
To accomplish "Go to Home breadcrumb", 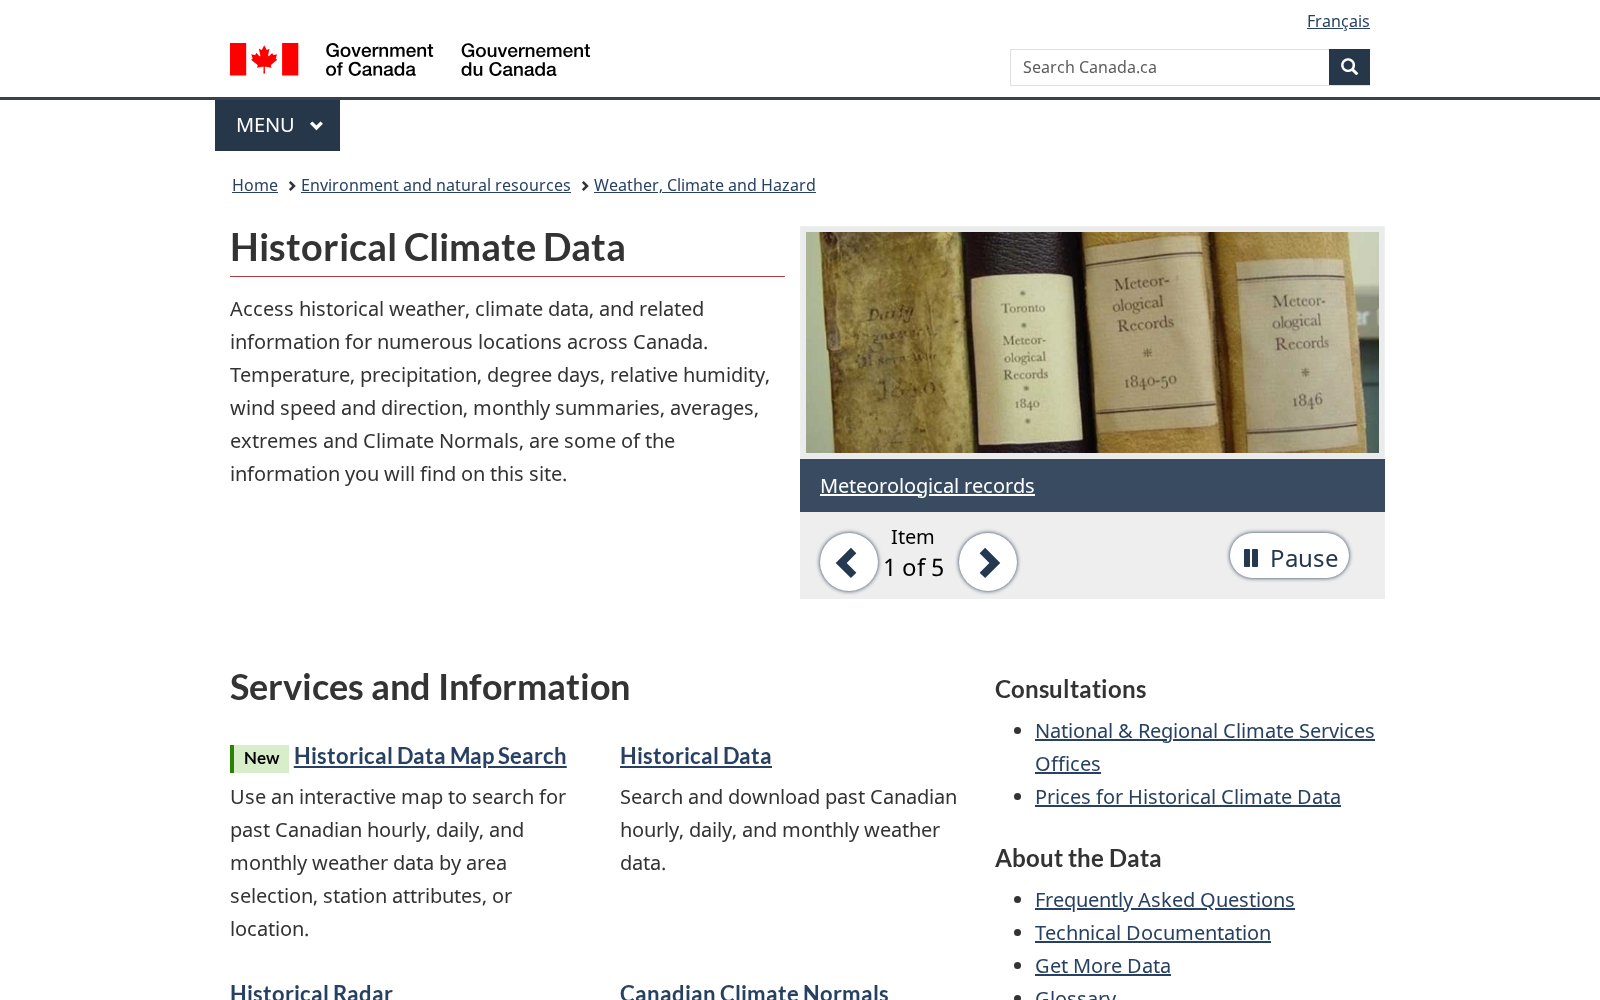I will pyautogui.click(x=255, y=185).
